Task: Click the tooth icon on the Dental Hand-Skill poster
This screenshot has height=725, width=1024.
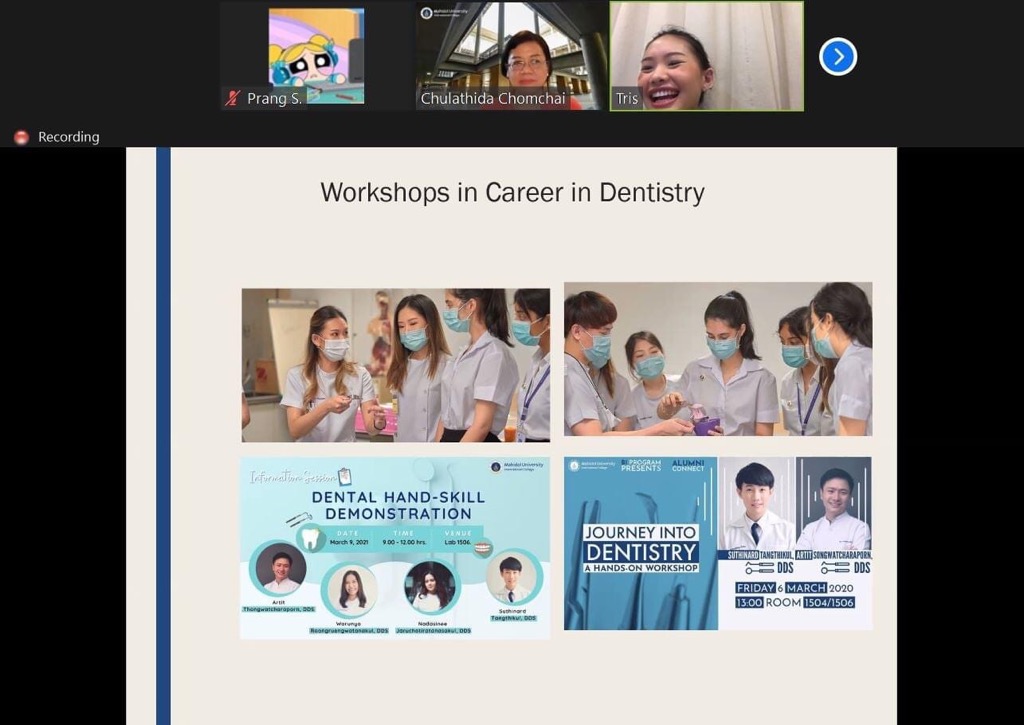Action: click(310, 538)
